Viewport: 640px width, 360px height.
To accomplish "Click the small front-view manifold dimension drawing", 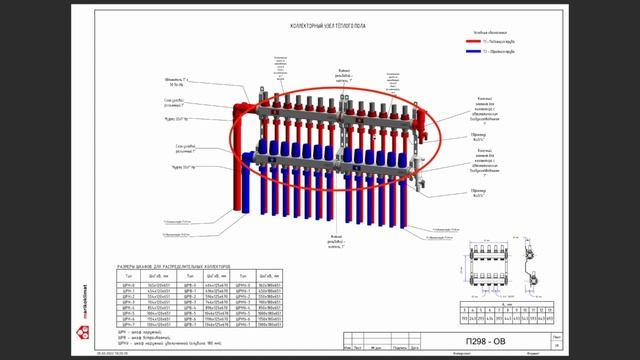I will coord(488,267).
